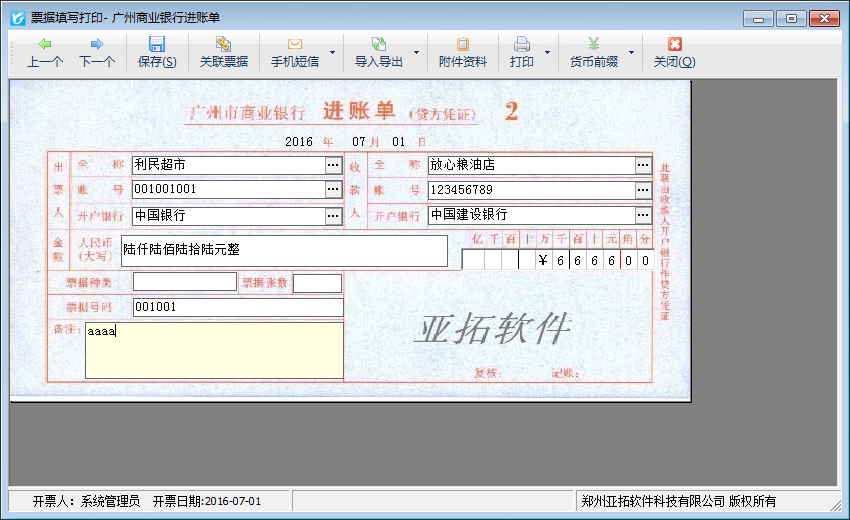850x520 pixels.
Task: Click the 备注 remarks text area
Action: point(214,350)
